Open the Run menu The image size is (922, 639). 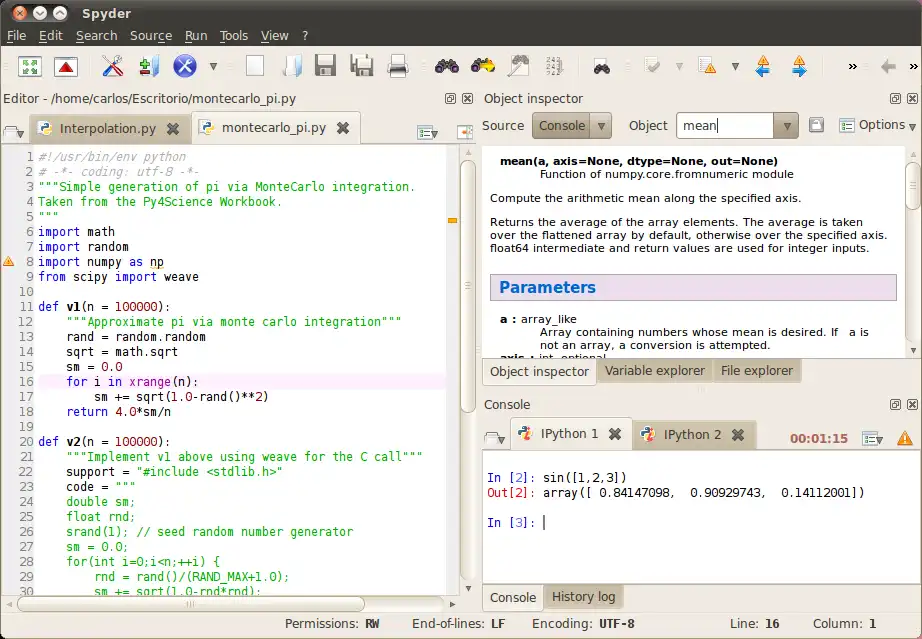[x=196, y=35]
